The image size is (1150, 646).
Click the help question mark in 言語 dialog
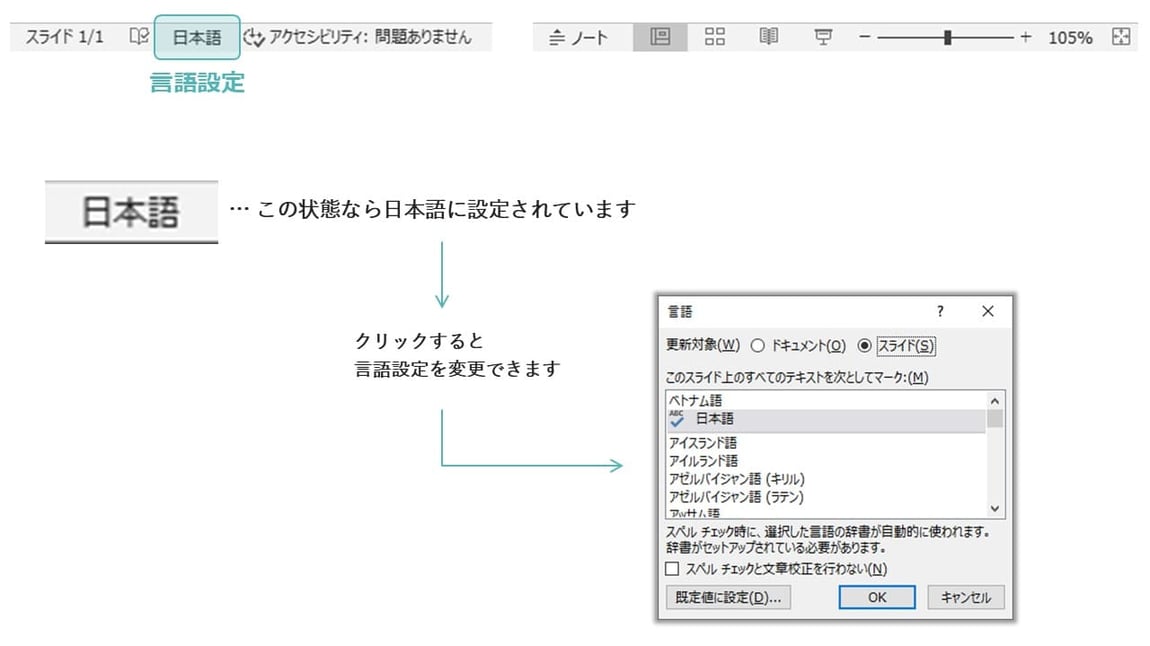pyautogui.click(x=939, y=311)
